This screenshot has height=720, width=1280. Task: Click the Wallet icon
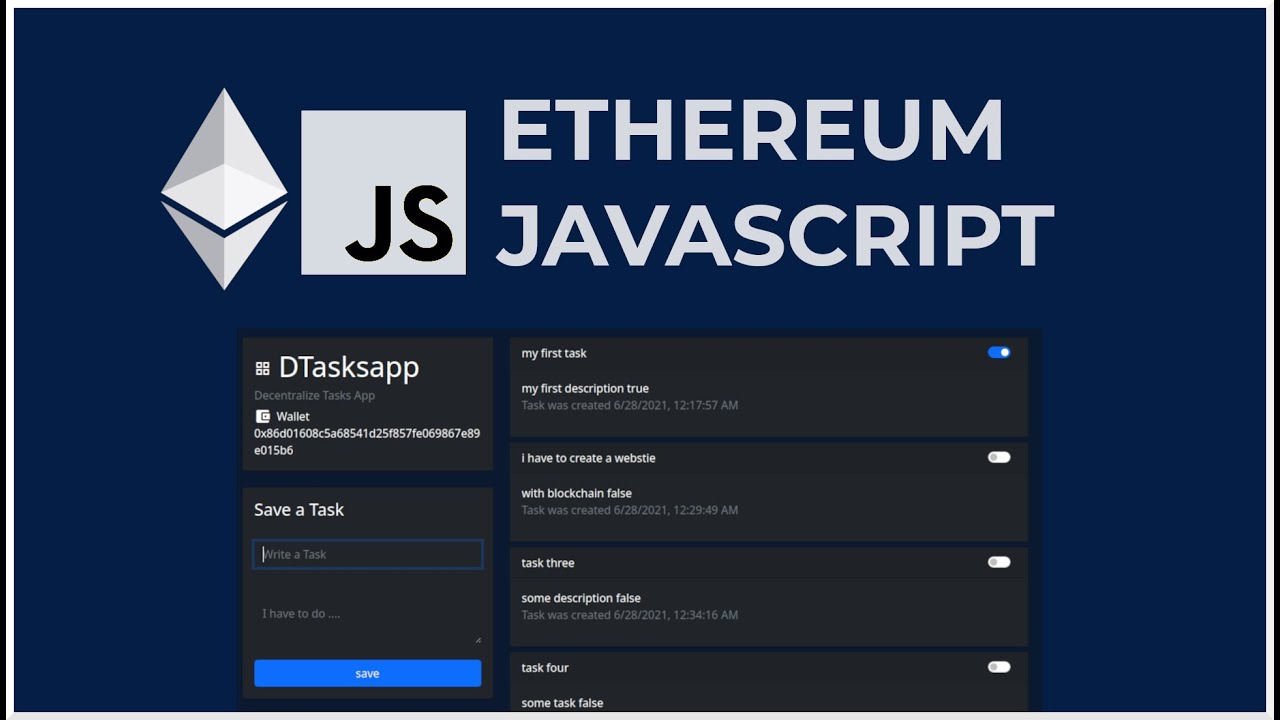[x=263, y=416]
